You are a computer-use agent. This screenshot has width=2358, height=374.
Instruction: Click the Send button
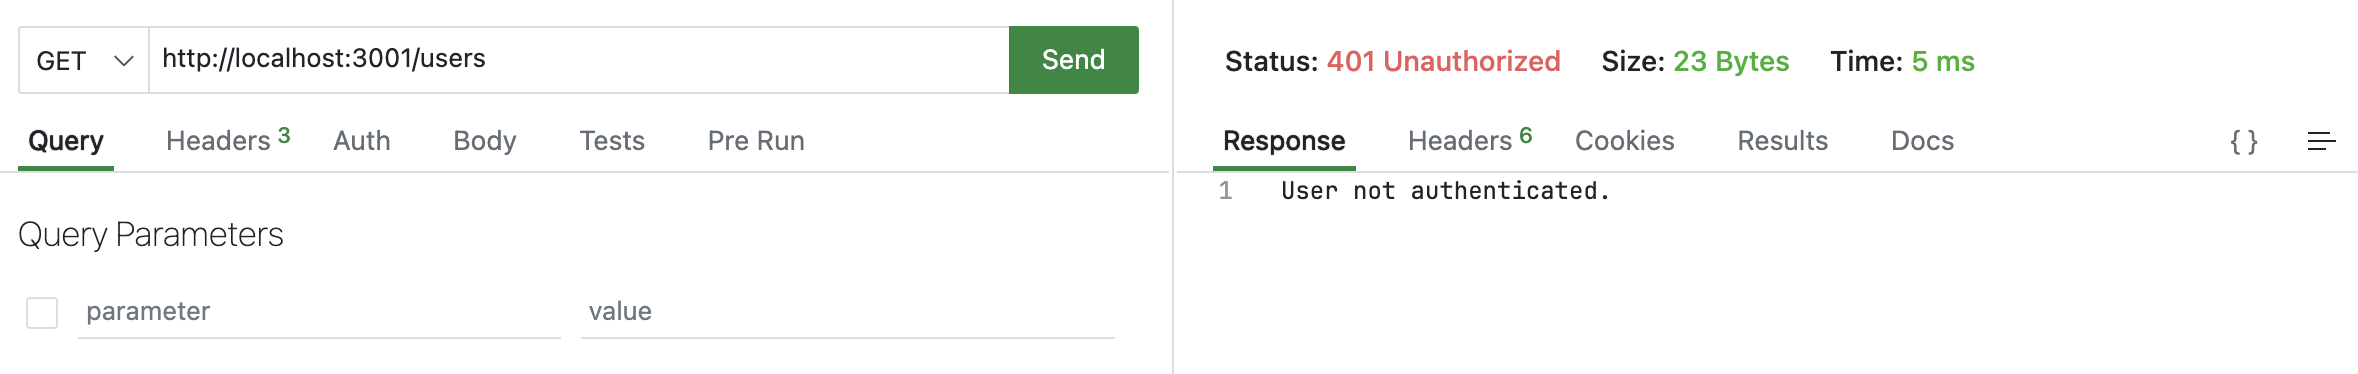(x=1073, y=60)
